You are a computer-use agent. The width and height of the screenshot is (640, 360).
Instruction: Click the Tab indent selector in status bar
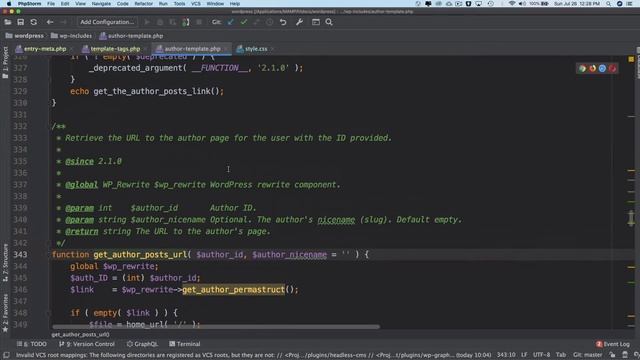click(561, 355)
